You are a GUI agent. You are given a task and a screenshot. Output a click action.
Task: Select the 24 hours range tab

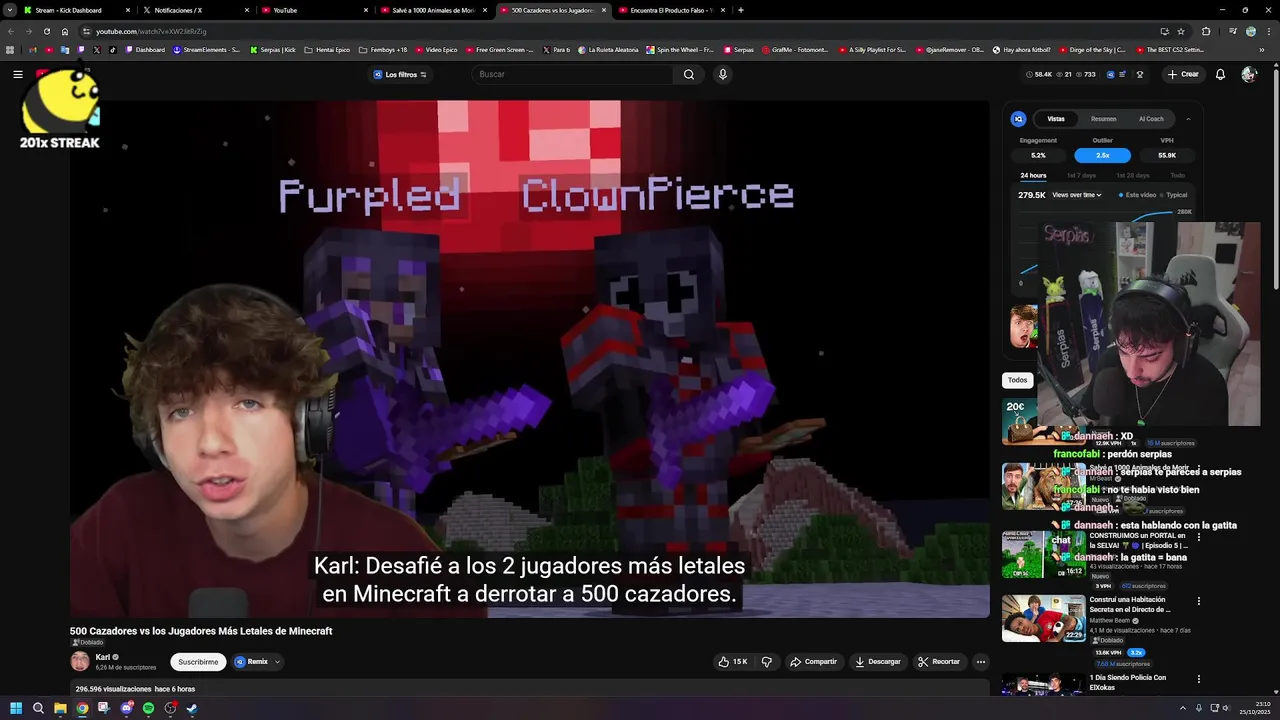pos(1033,175)
